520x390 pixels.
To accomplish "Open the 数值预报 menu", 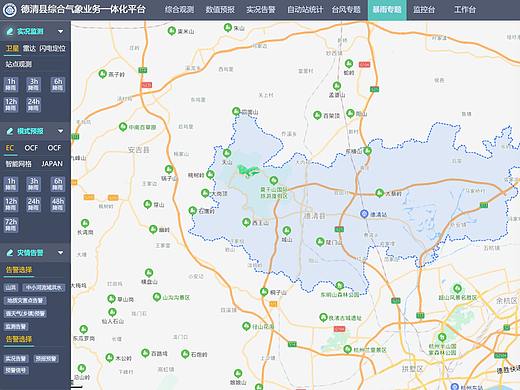I will click(220, 10).
